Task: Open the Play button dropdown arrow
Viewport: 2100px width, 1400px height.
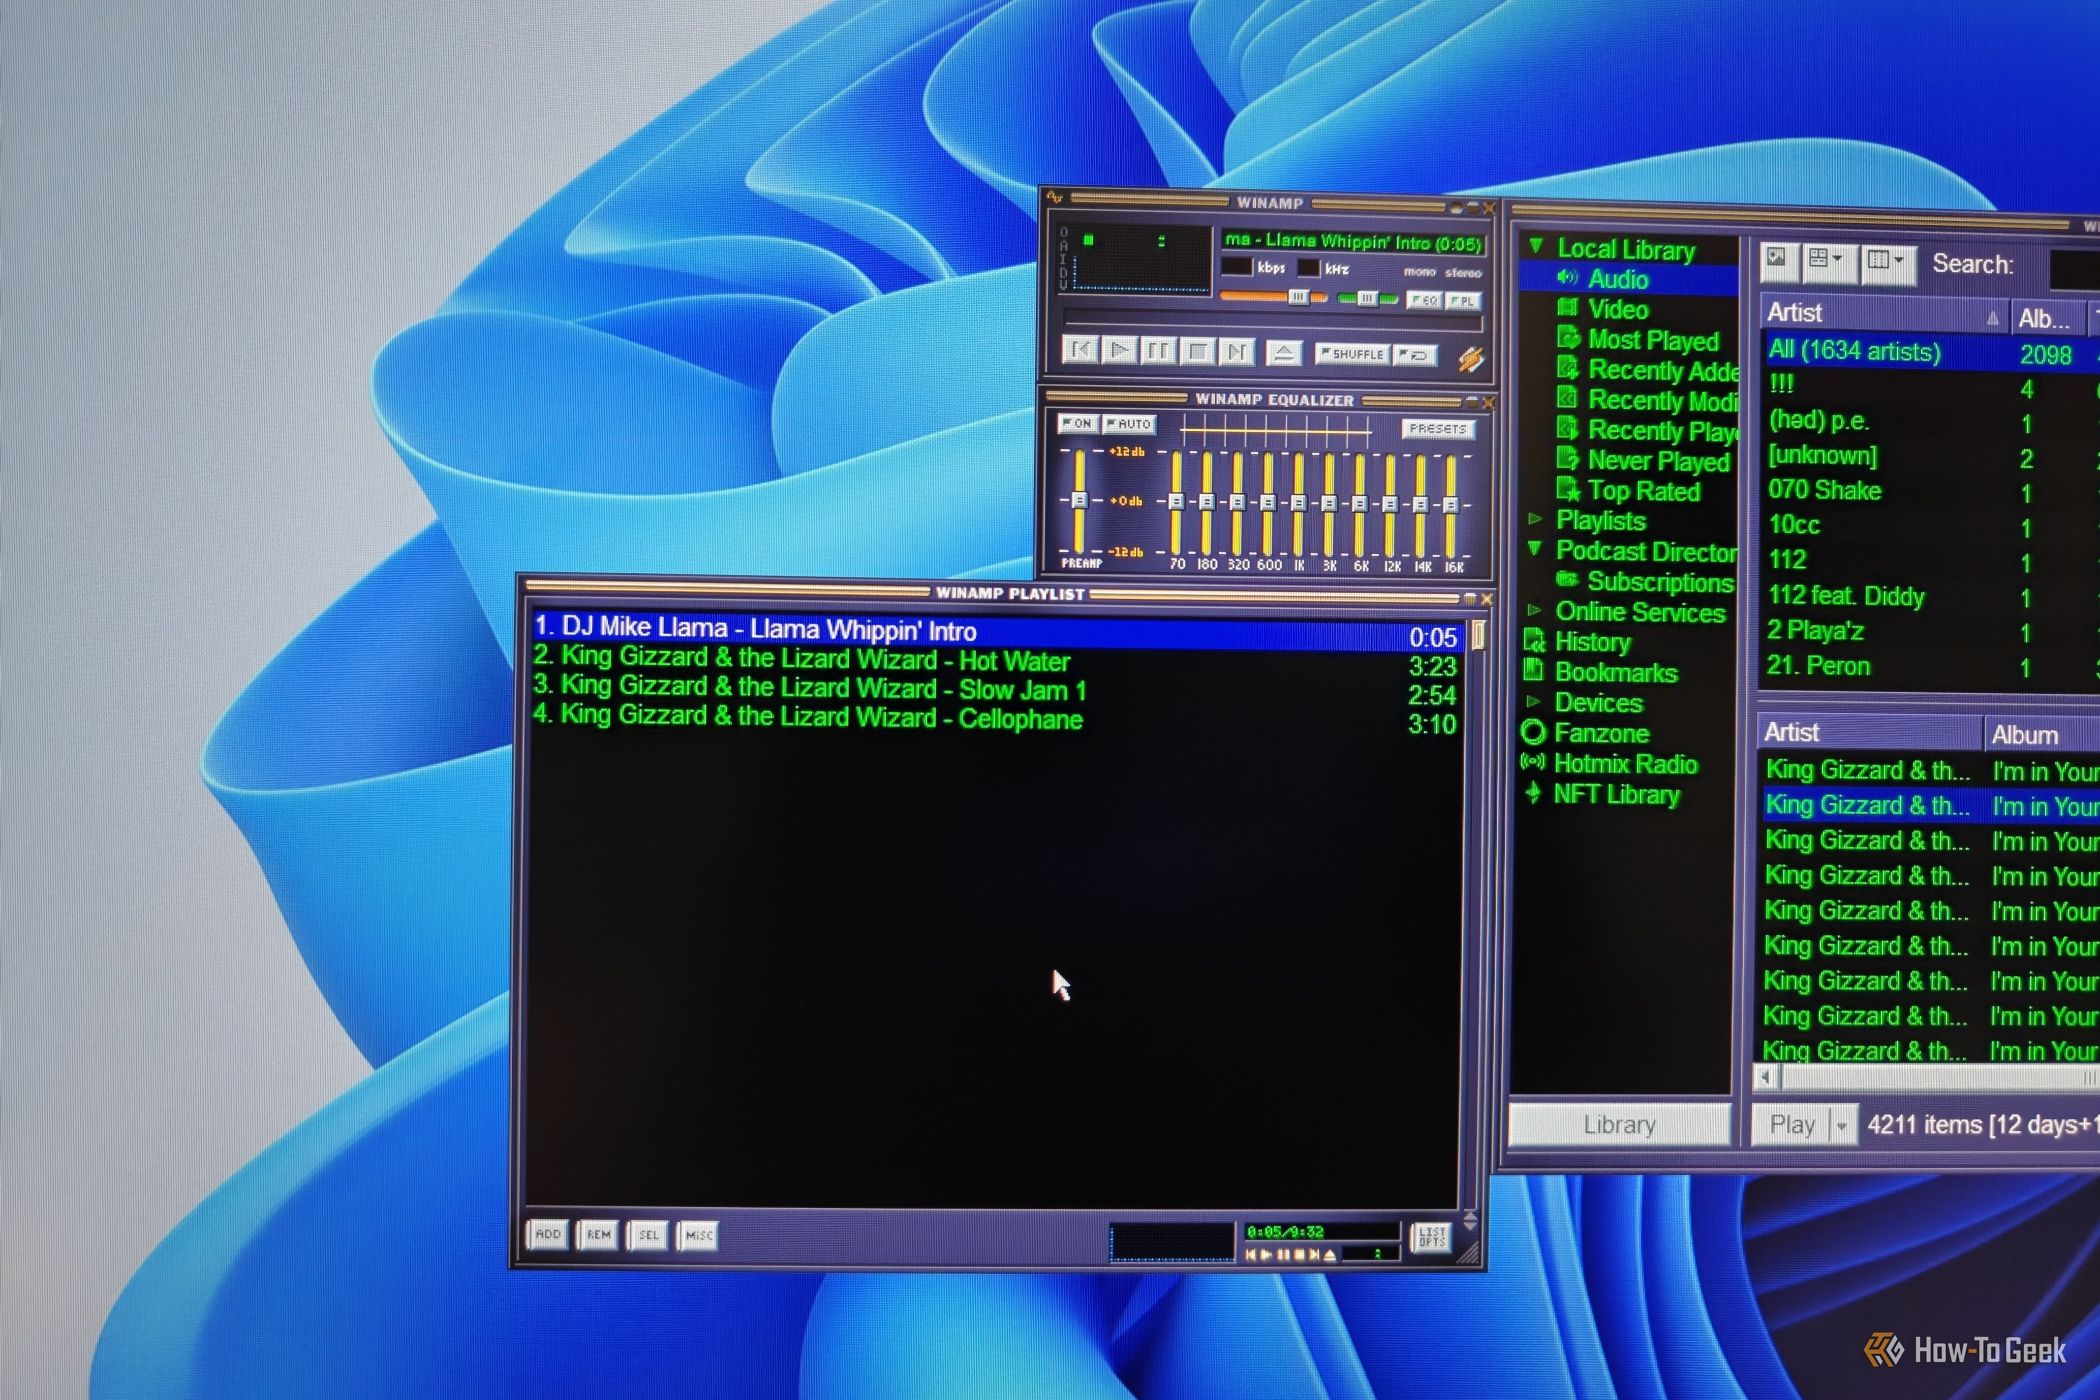Action: [x=1841, y=1126]
